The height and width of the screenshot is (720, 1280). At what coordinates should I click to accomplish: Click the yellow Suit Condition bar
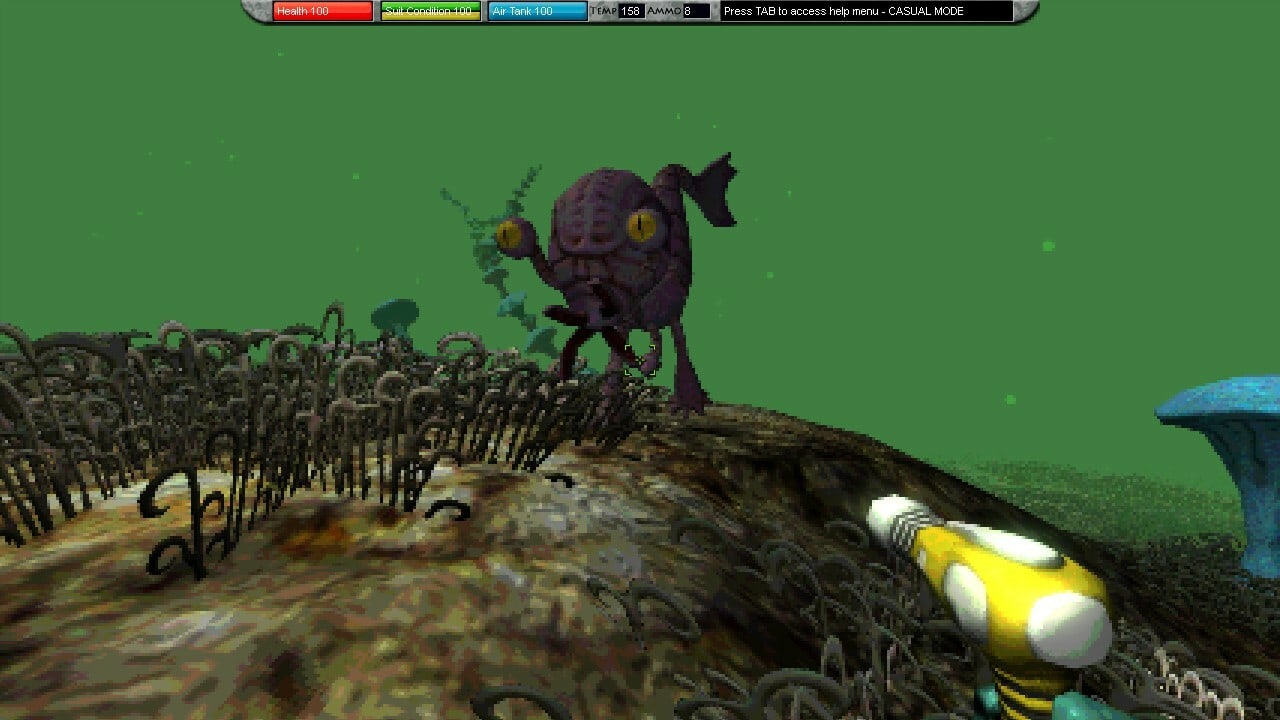(x=431, y=11)
